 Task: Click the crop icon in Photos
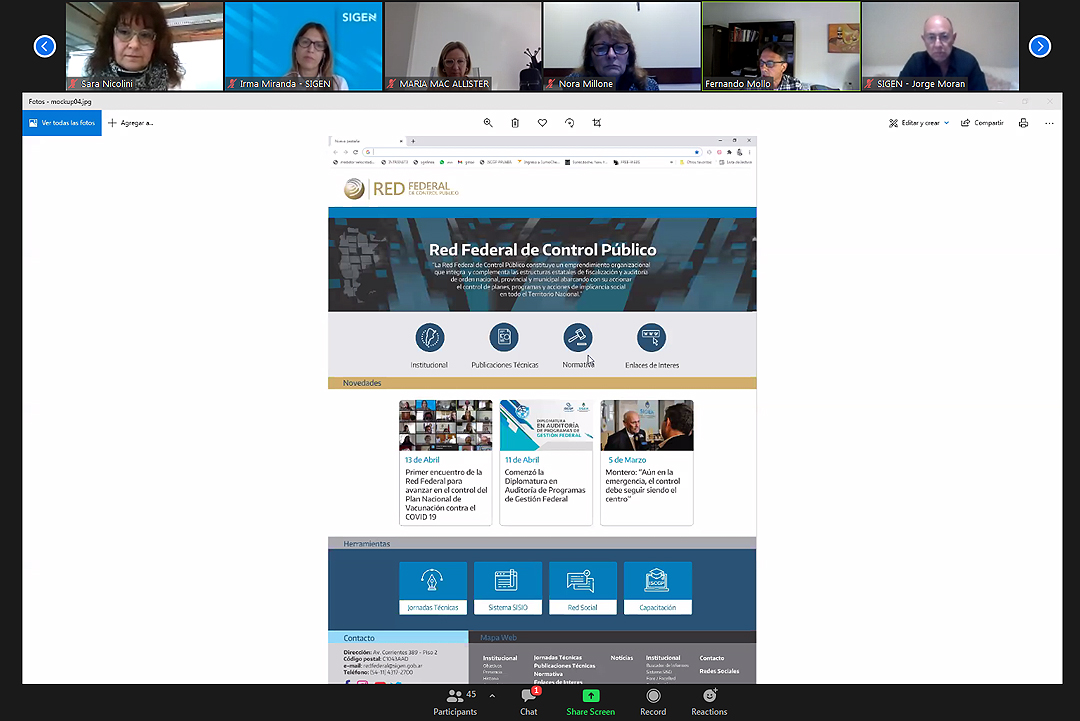click(596, 123)
